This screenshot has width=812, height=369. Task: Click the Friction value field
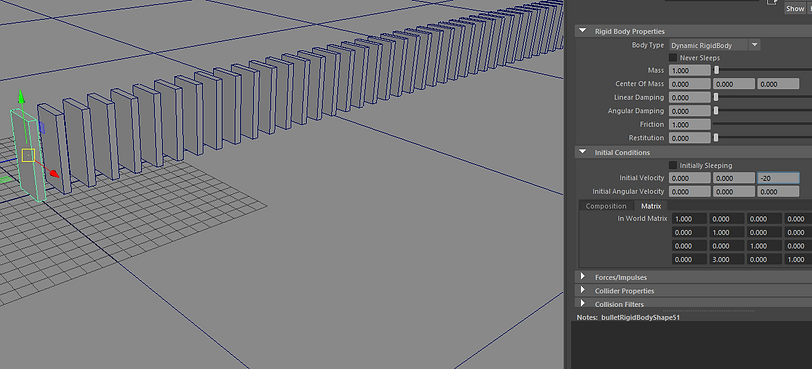[x=690, y=125]
